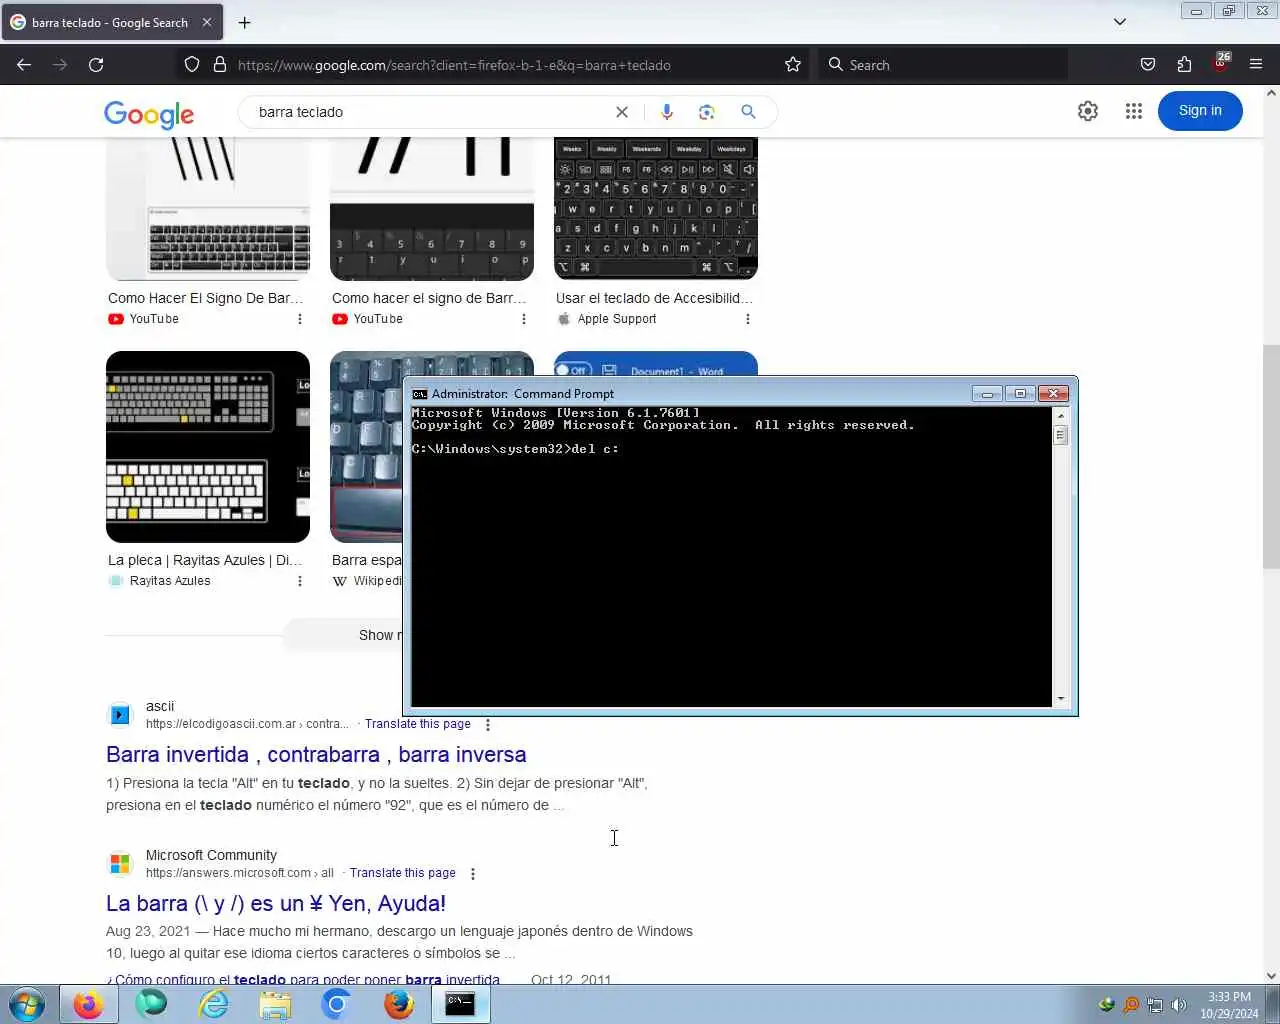Click the del c: command line text

595,449
